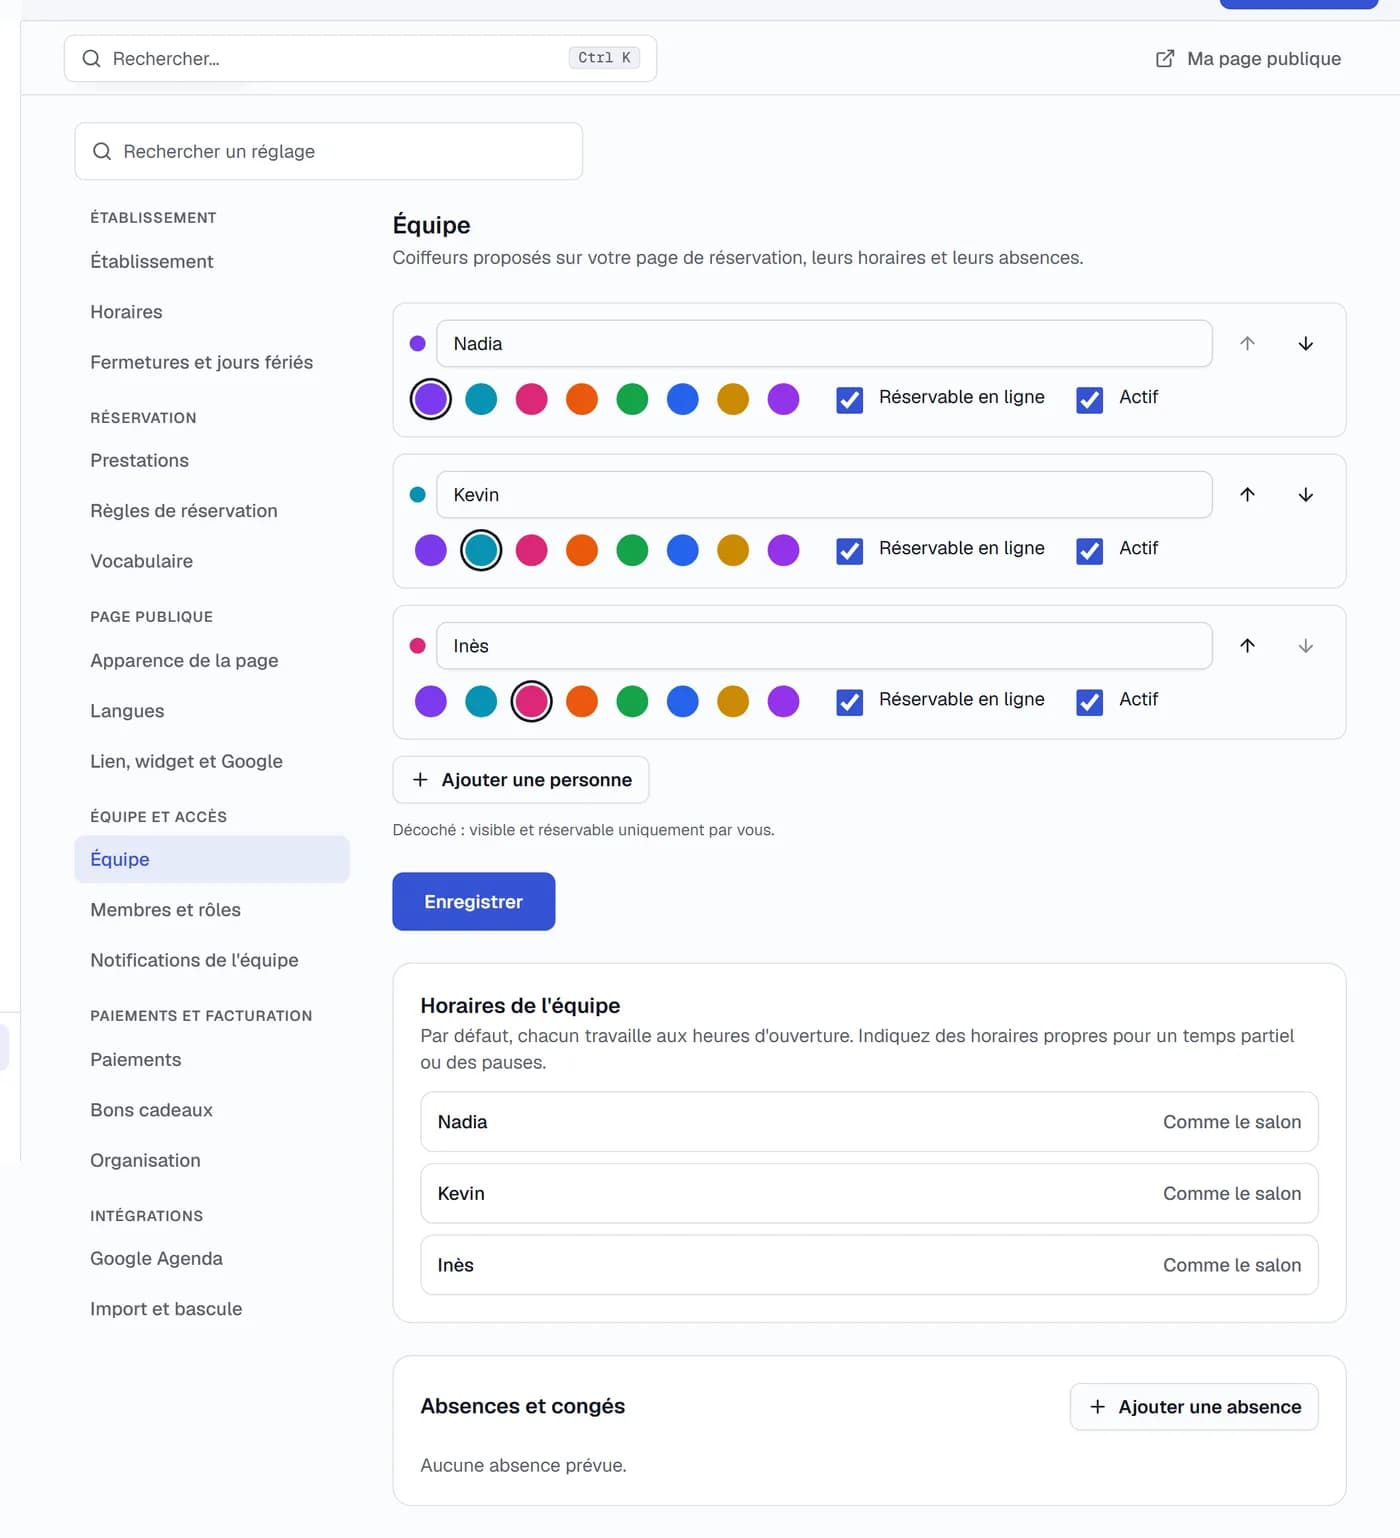The image size is (1400, 1538).
Task: Open Membres et rôles settings
Action: pyautogui.click(x=166, y=910)
